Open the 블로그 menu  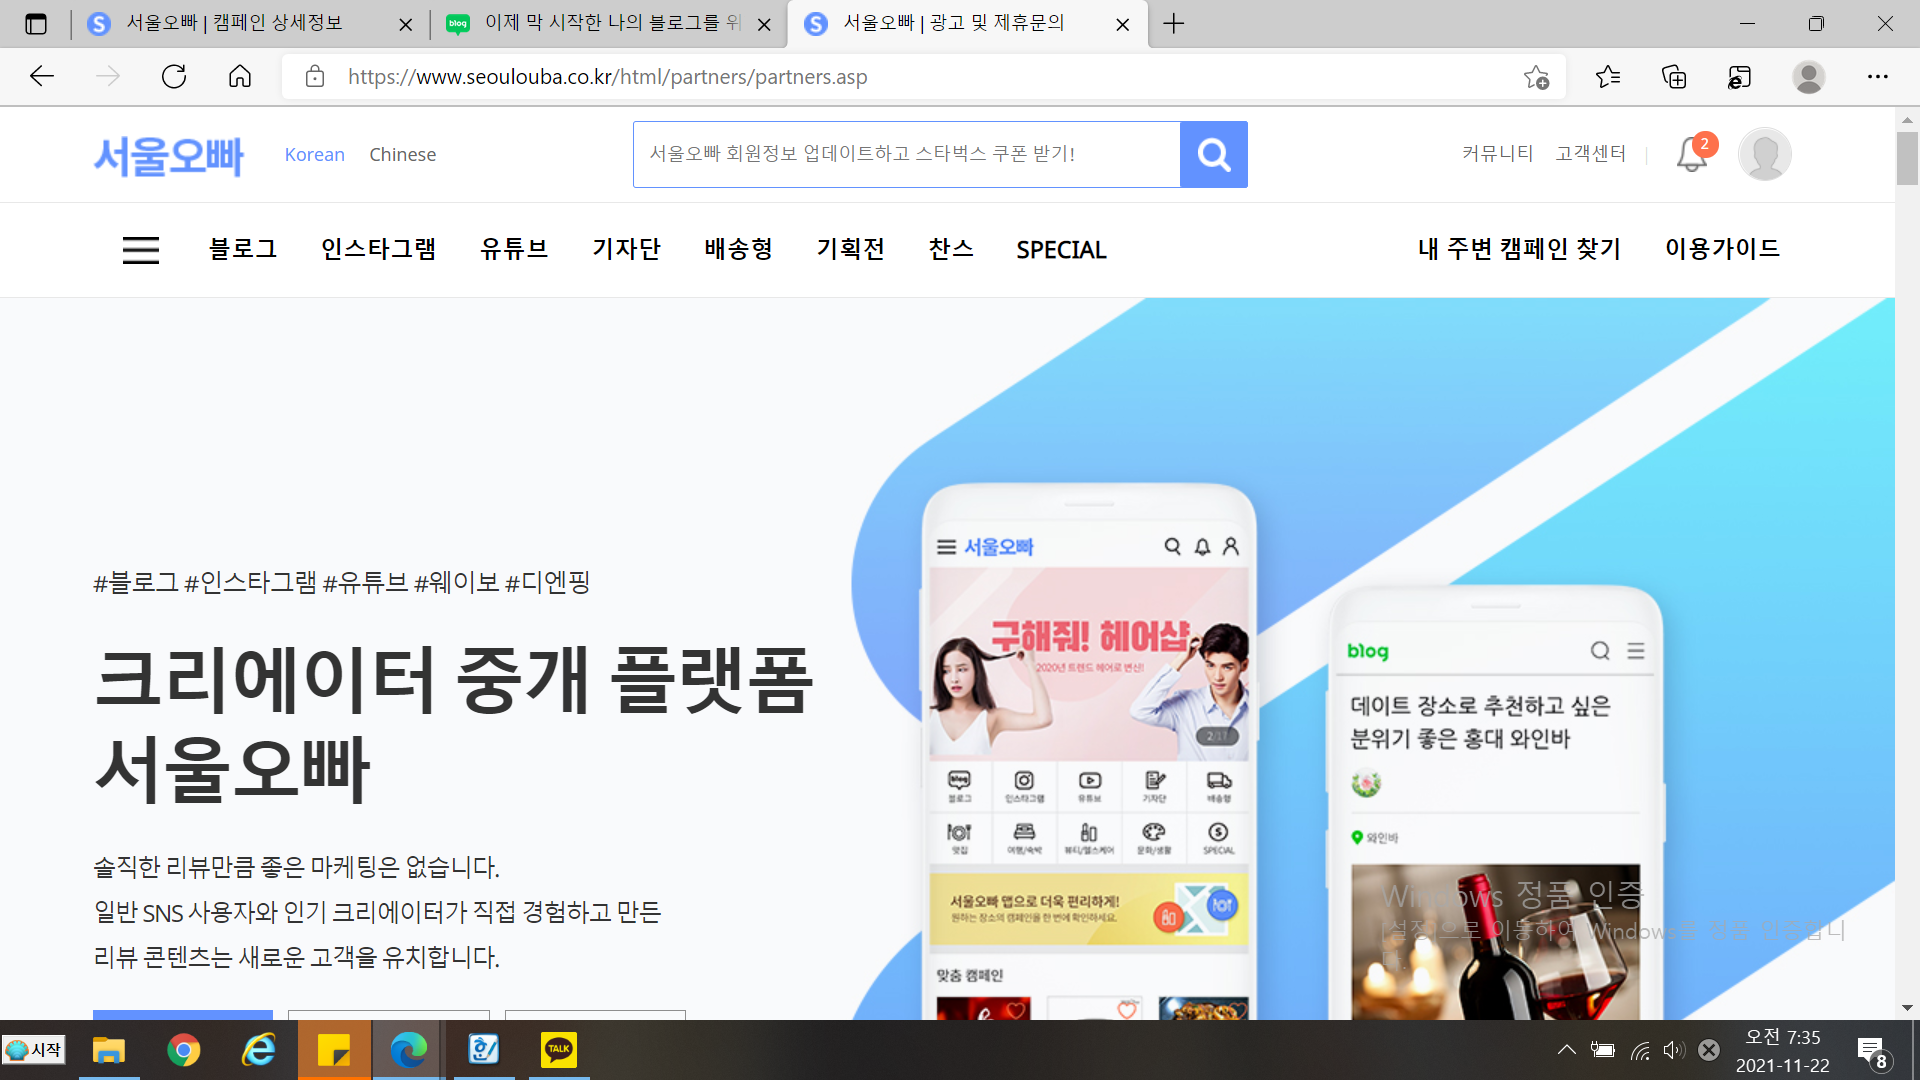click(243, 249)
